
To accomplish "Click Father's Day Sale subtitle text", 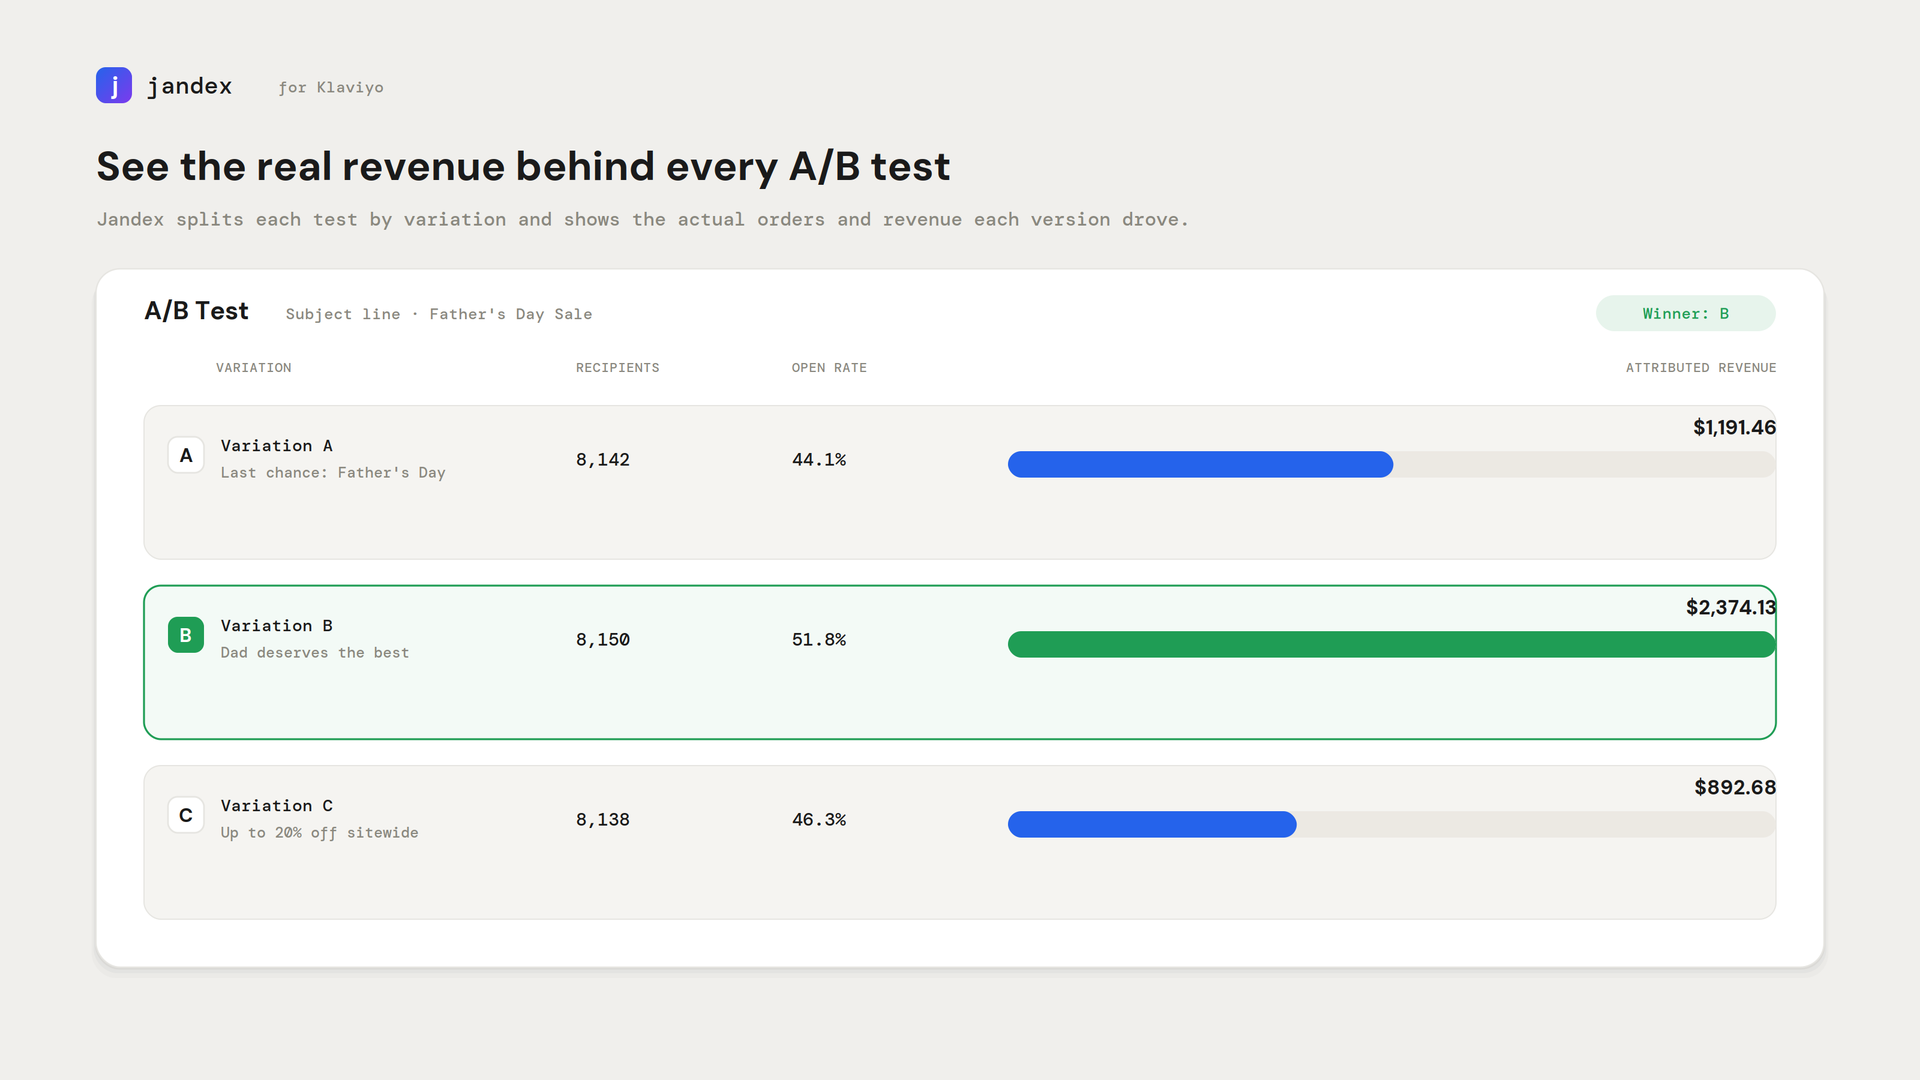I will point(511,314).
